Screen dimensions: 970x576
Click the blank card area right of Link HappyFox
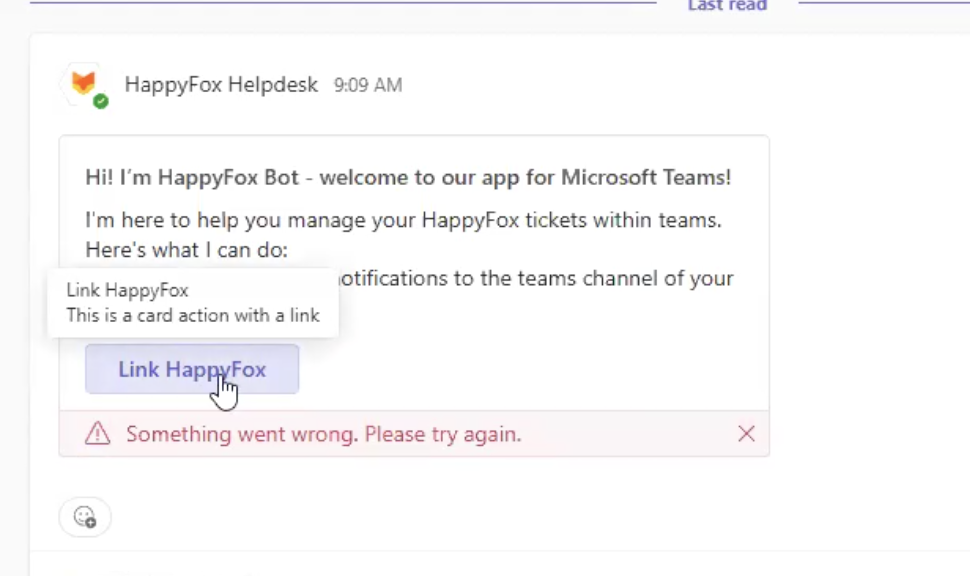[530, 369]
